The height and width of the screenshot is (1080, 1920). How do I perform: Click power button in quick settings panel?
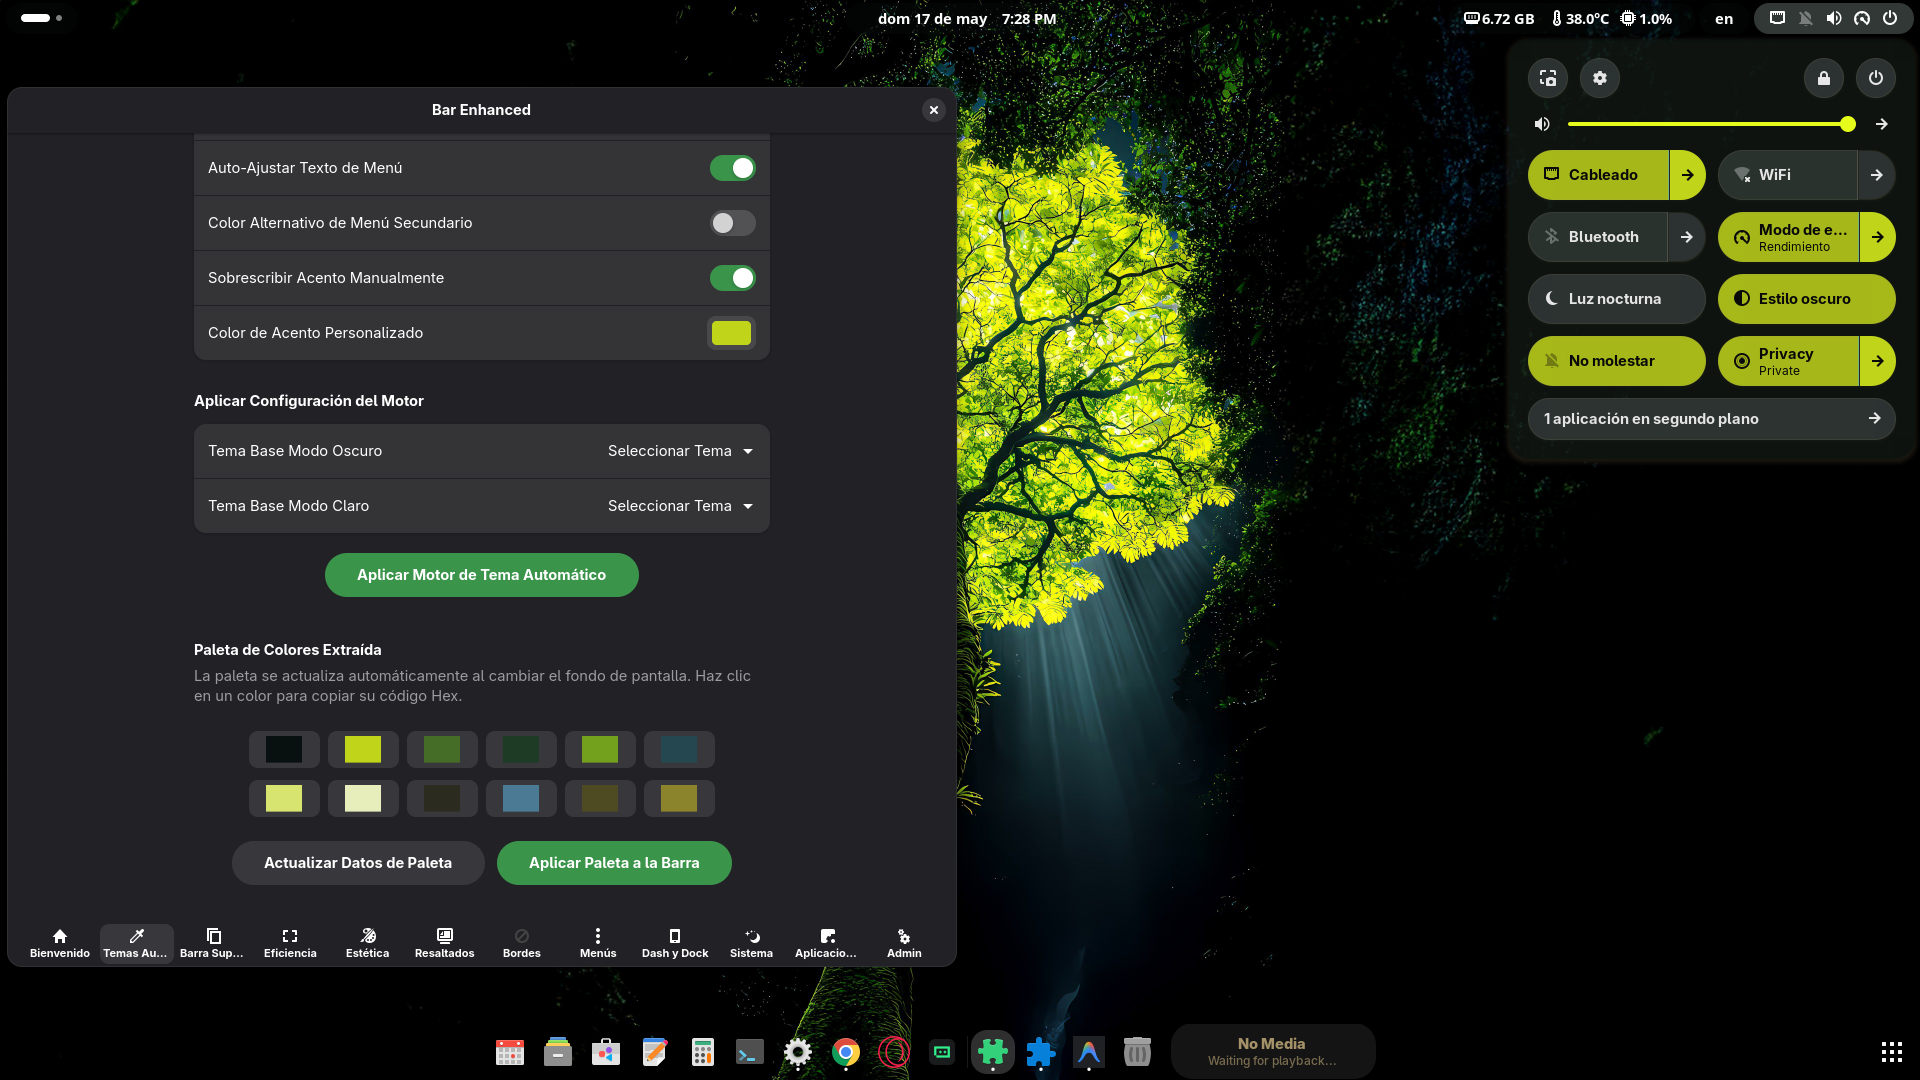pos(1875,78)
